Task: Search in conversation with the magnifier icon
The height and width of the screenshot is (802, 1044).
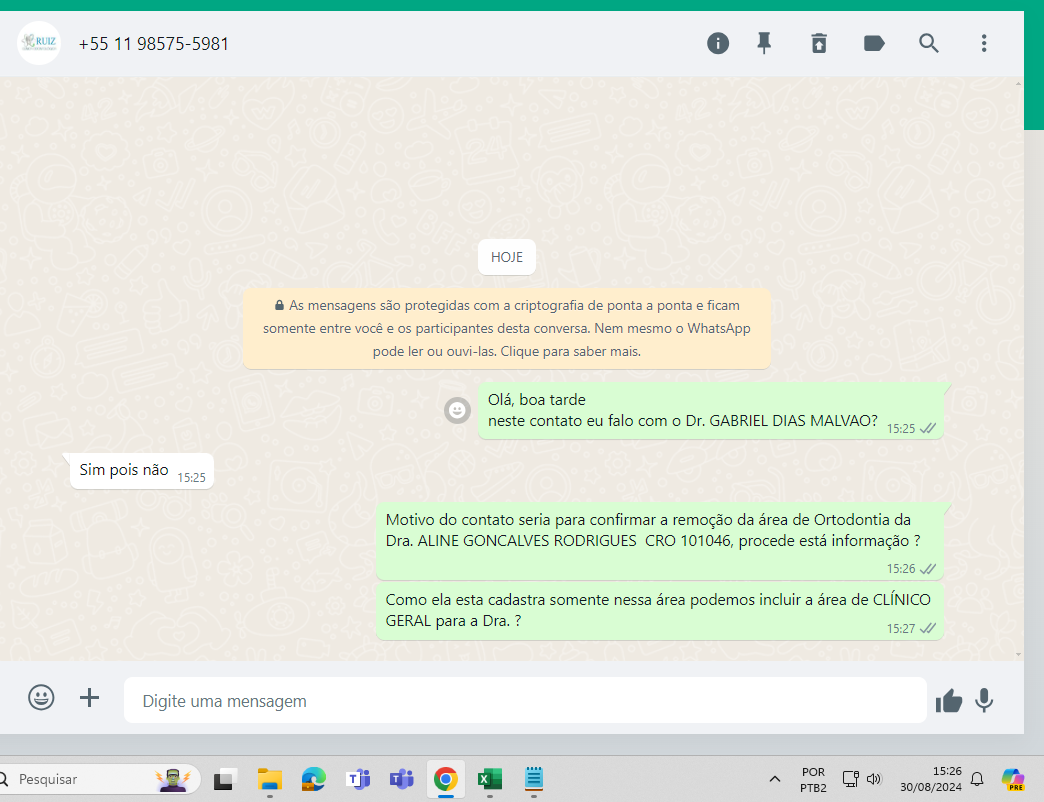Action: [x=929, y=43]
